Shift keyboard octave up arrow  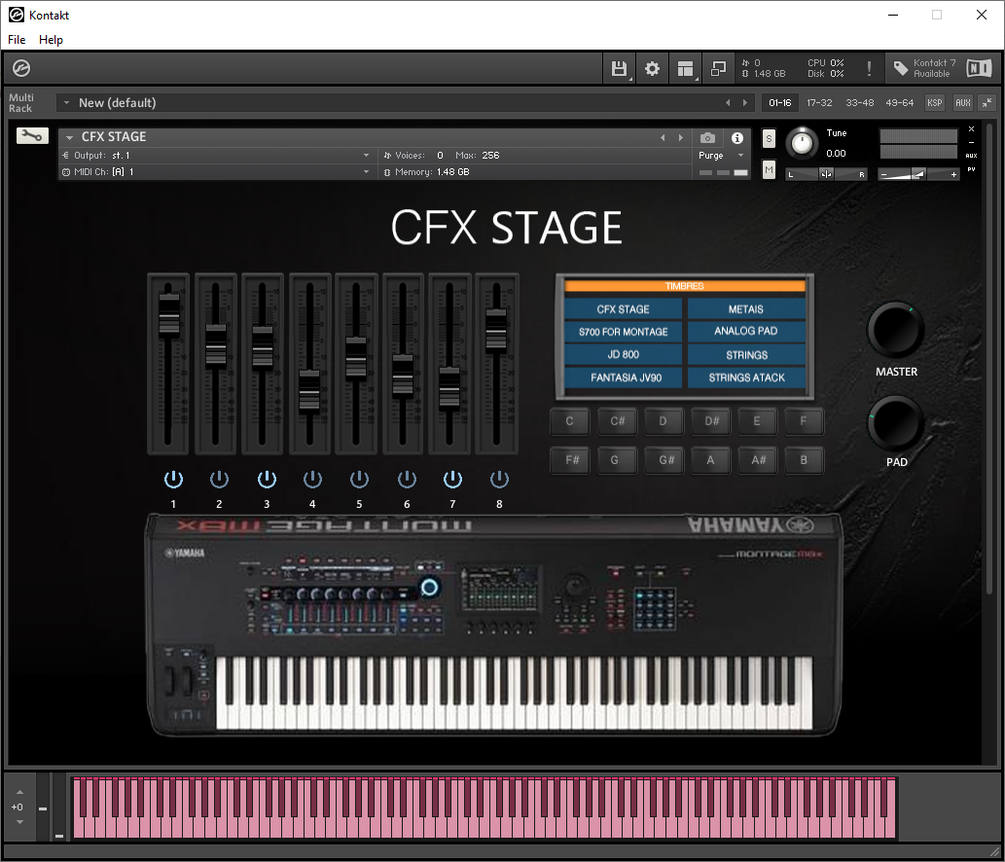(x=20, y=792)
